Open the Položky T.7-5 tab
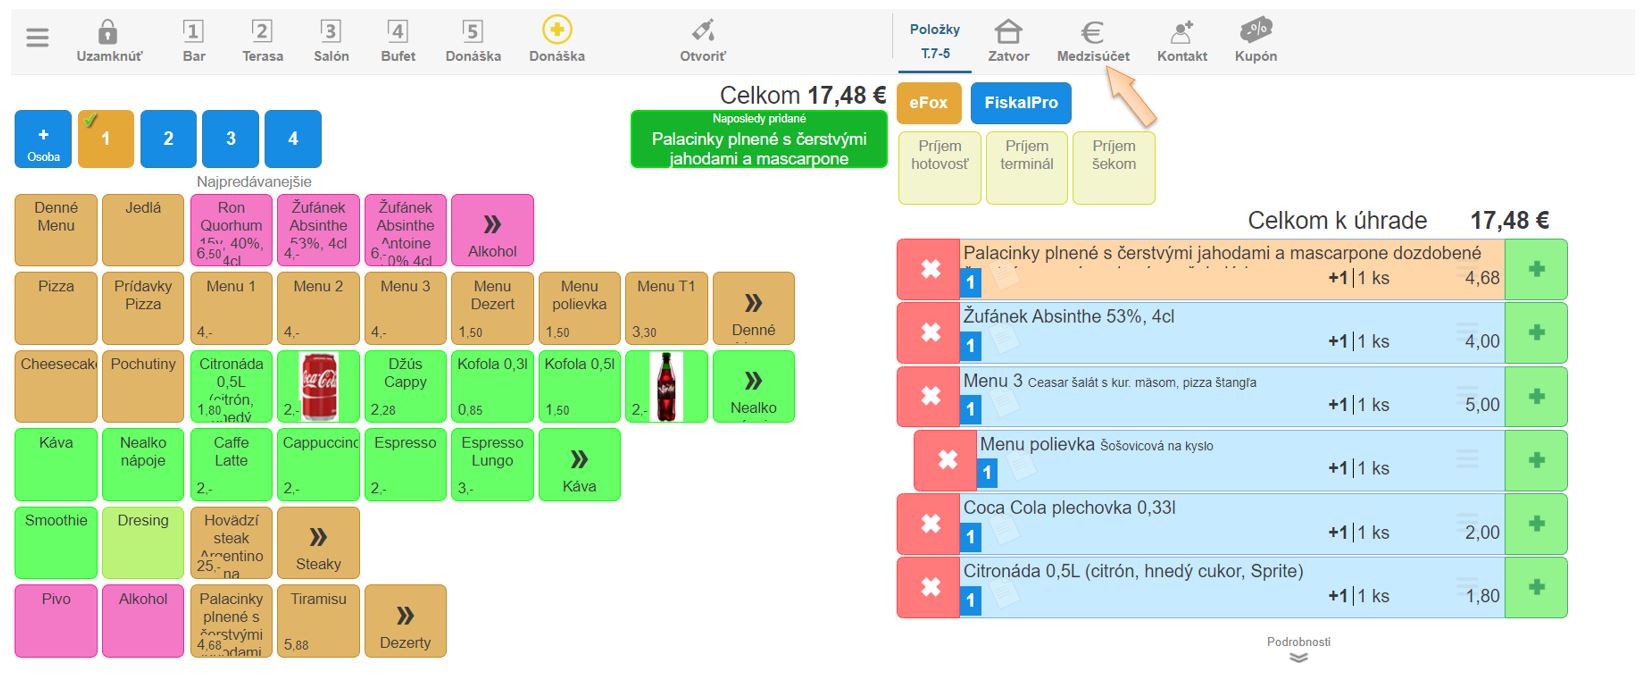1641x697 pixels. click(934, 41)
